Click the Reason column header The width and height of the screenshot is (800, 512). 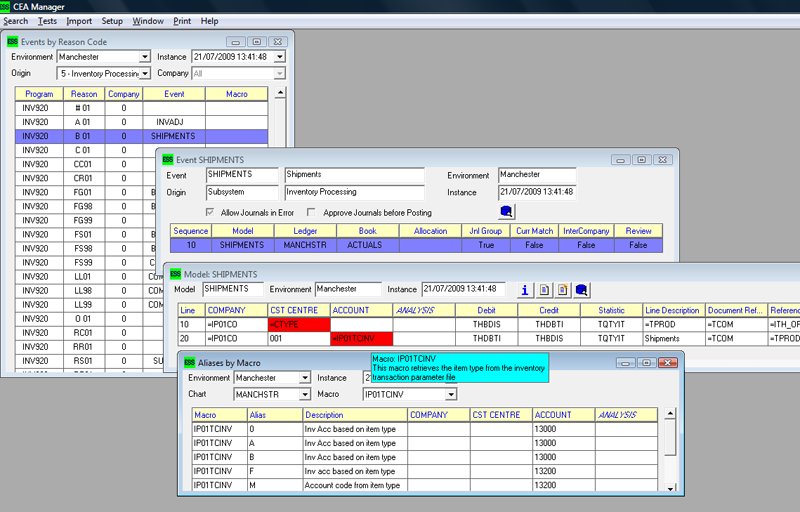click(84, 94)
